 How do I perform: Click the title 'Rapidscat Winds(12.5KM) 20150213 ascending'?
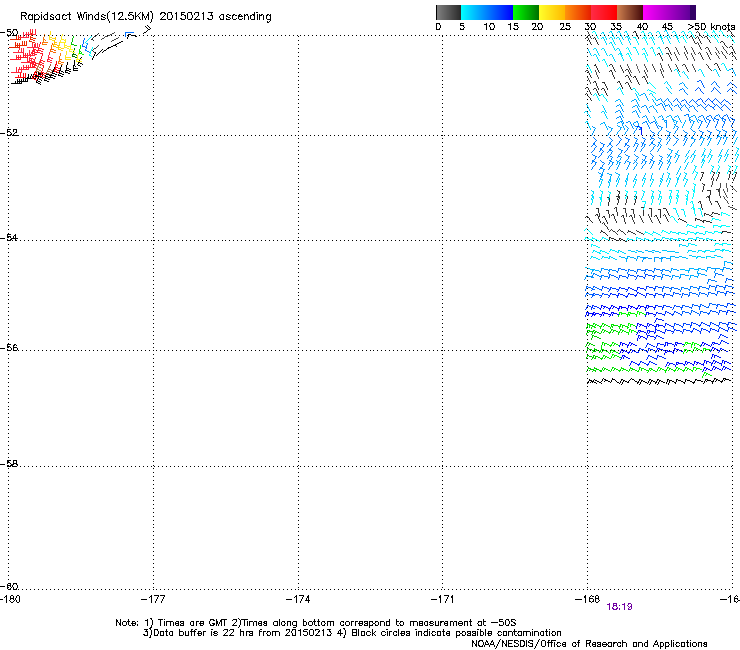(x=145, y=17)
